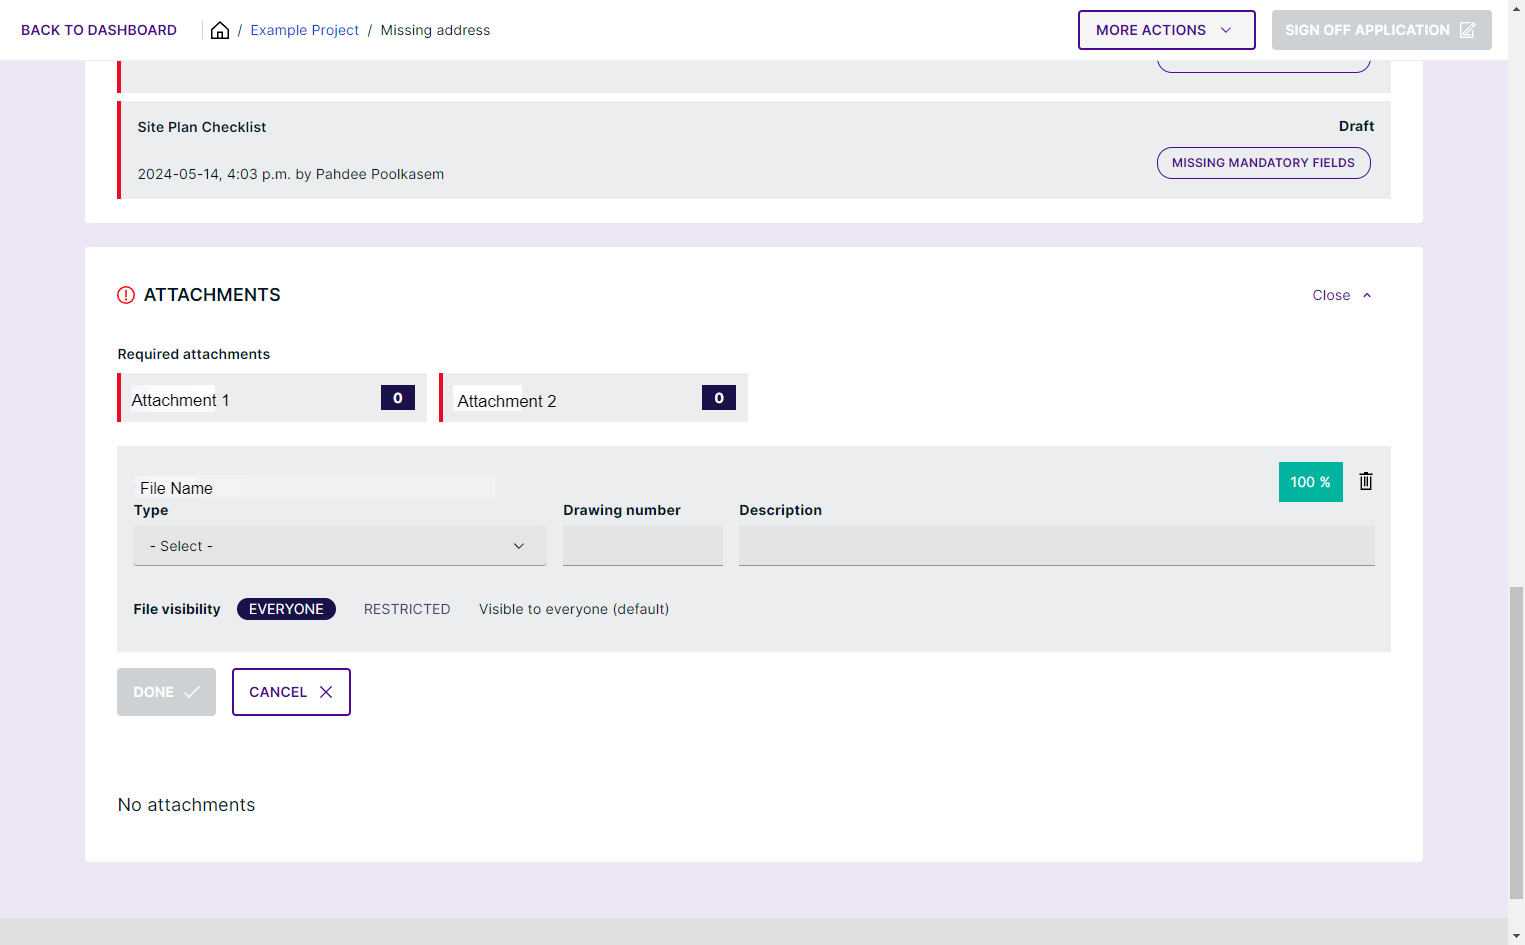Click the Attachment 1 count badge
1525x945 pixels.
click(x=398, y=397)
